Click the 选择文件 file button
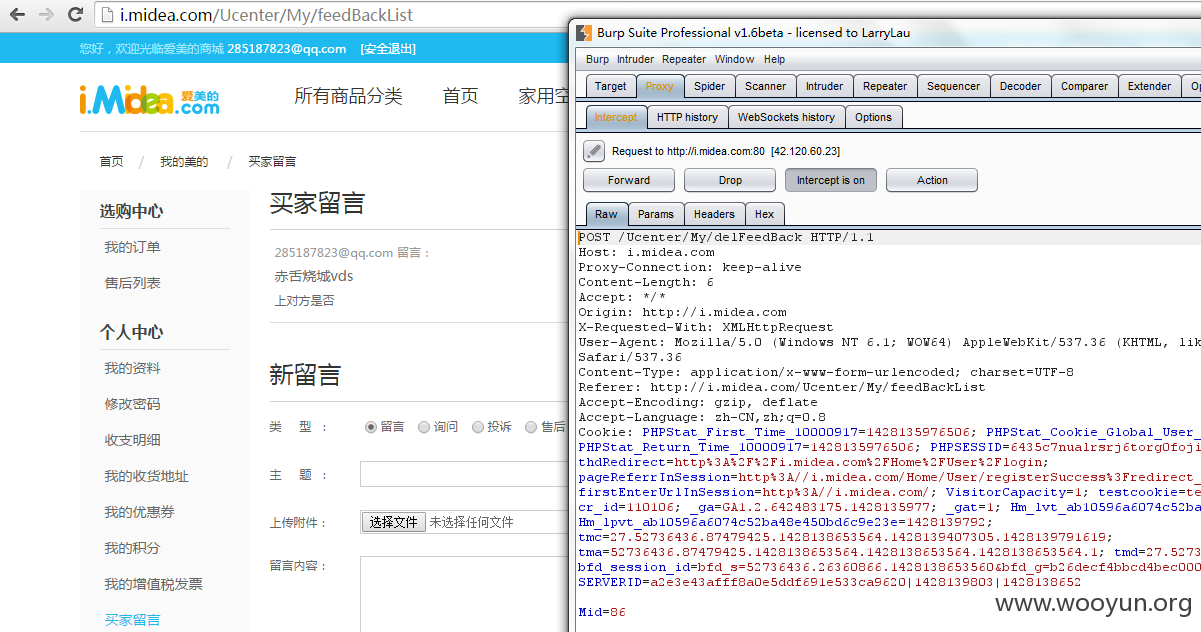1201x632 pixels. [393, 522]
